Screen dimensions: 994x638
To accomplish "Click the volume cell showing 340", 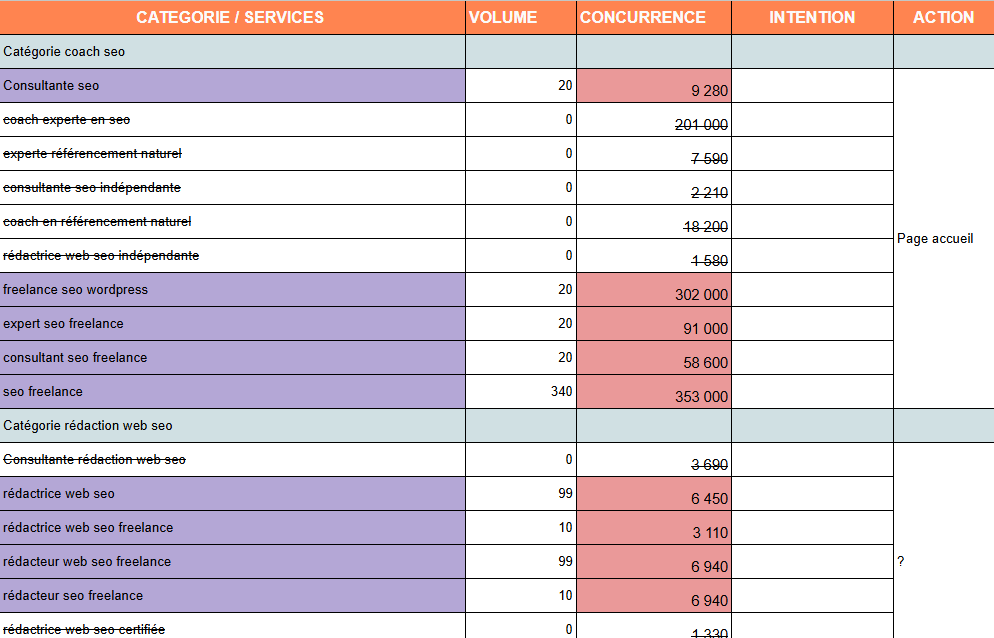I will (x=520, y=392).
